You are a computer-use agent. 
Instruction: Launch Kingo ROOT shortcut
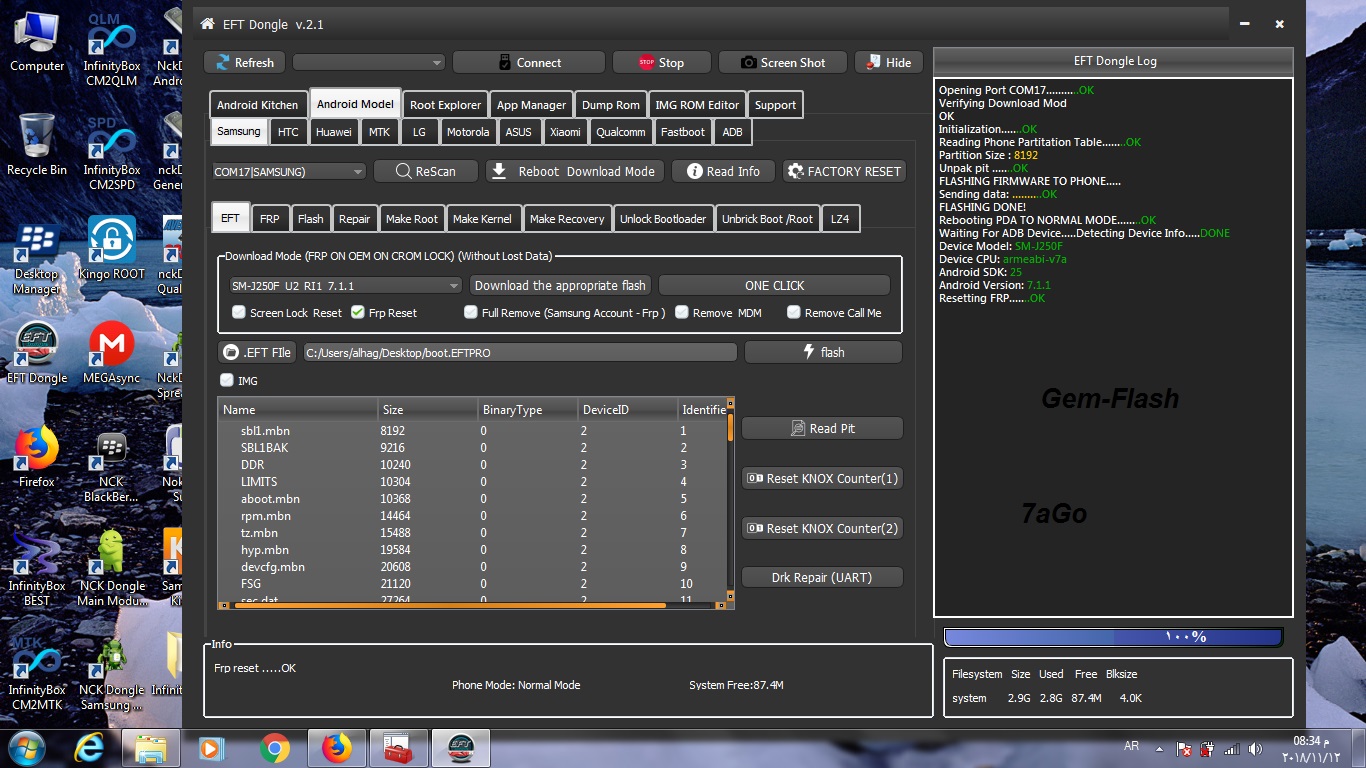112,248
